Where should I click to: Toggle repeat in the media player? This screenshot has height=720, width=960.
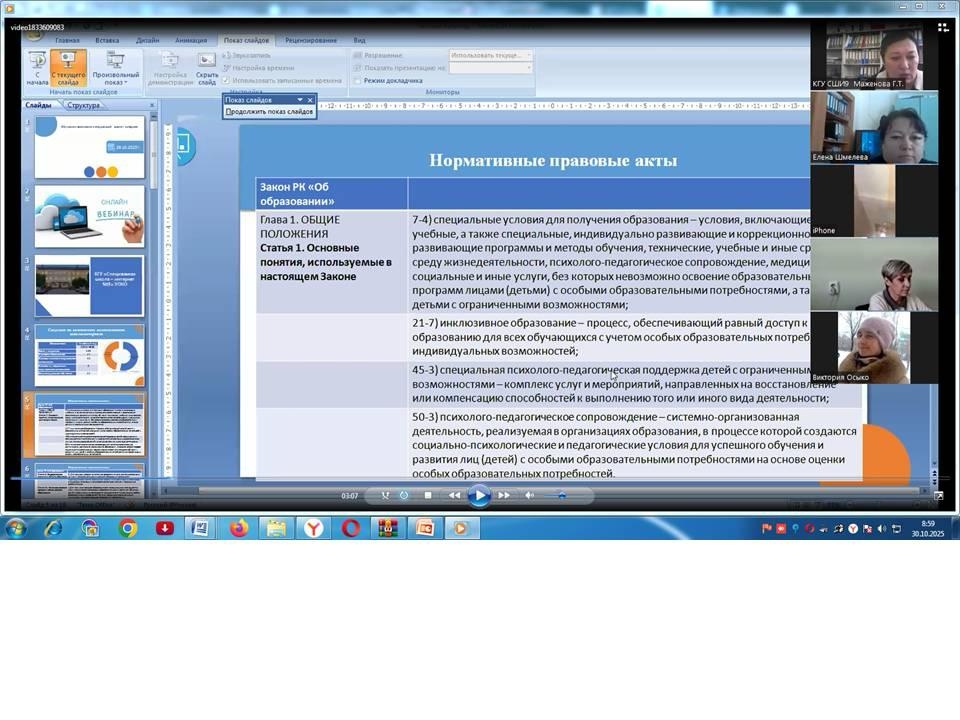(404, 495)
